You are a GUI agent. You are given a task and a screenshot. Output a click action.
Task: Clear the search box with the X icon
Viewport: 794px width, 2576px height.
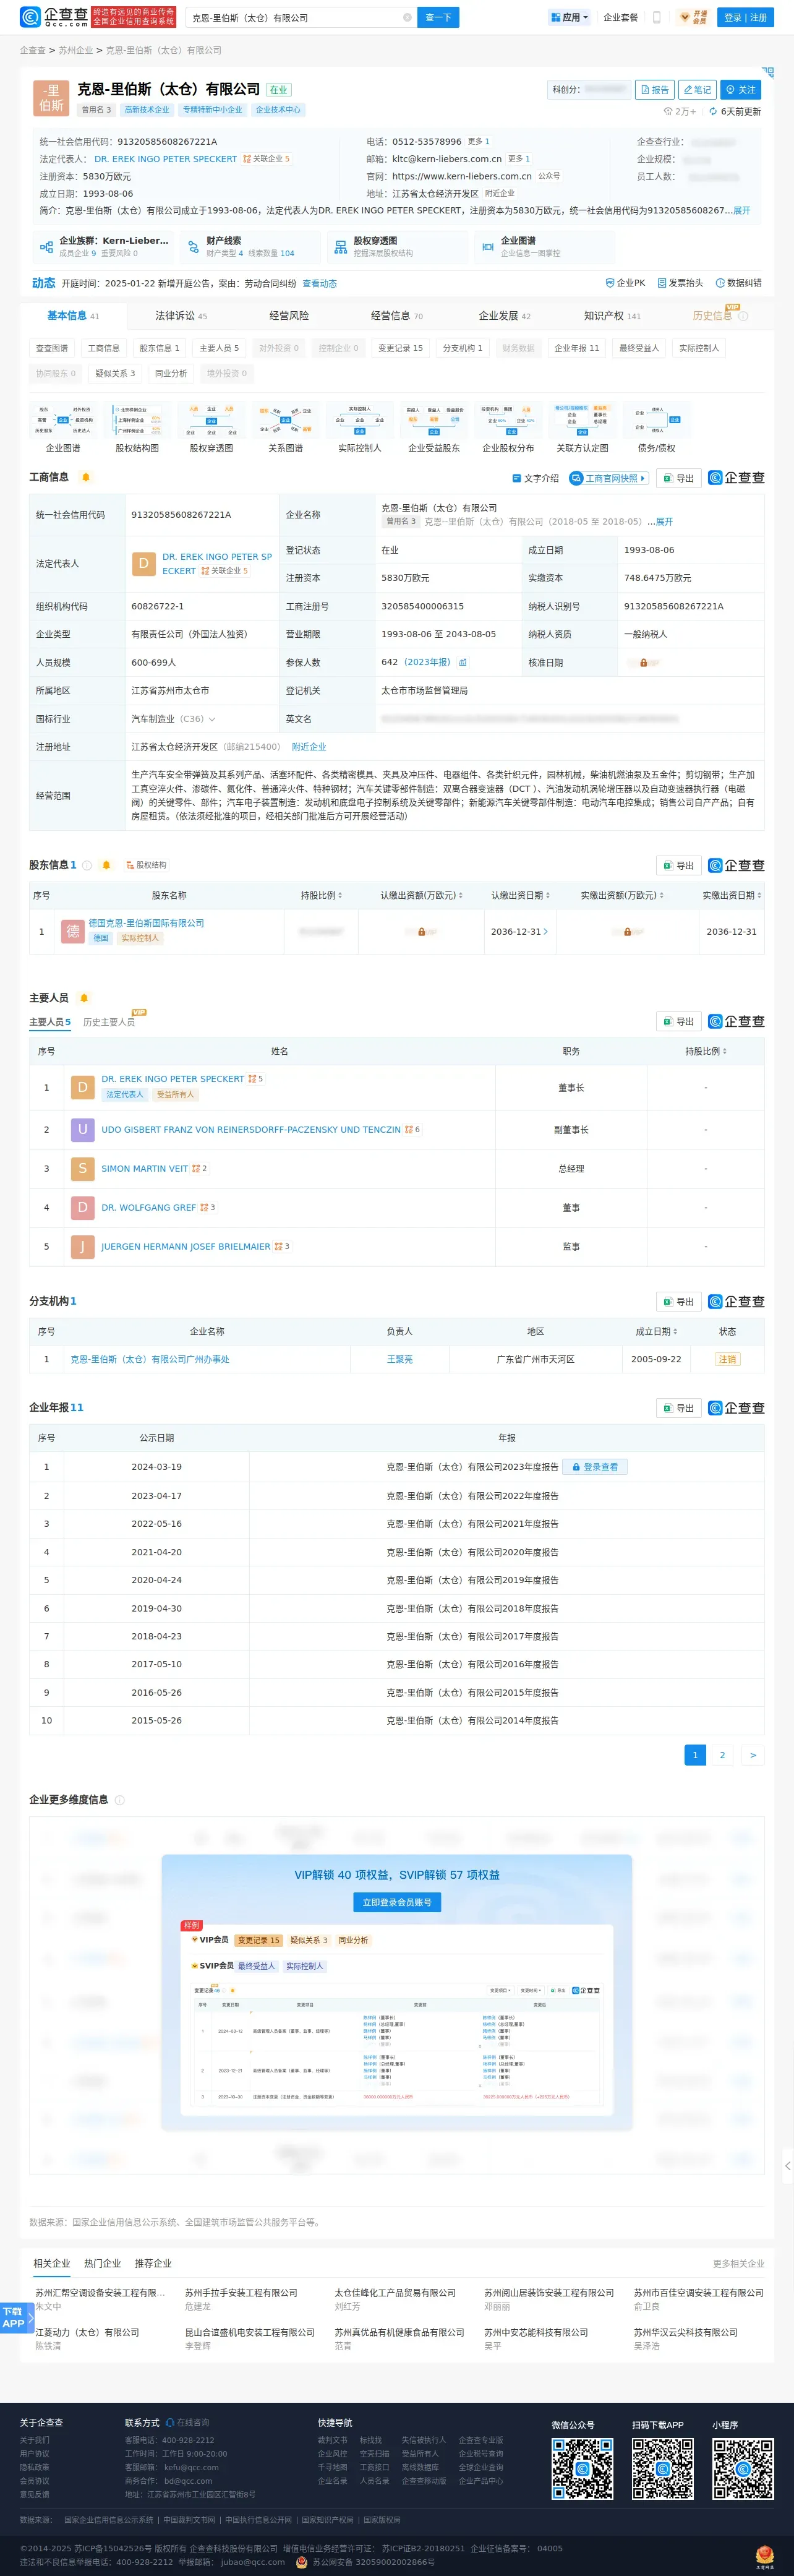(407, 18)
